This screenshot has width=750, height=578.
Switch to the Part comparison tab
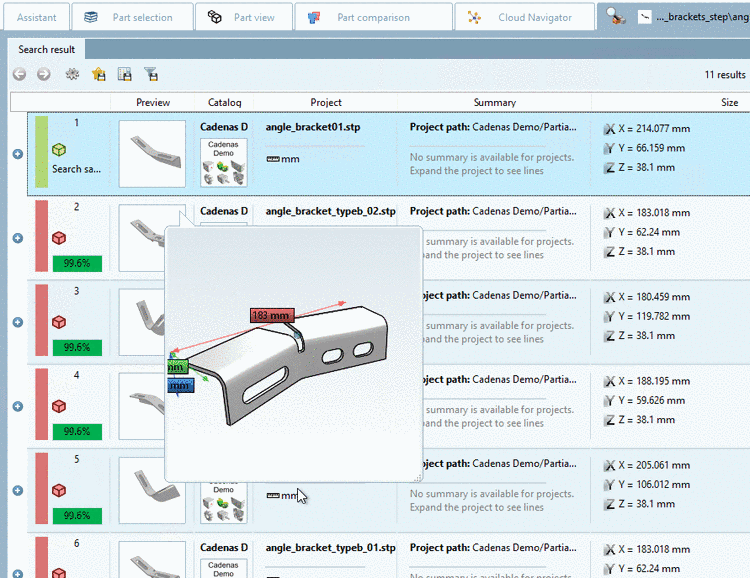[x=361, y=17]
